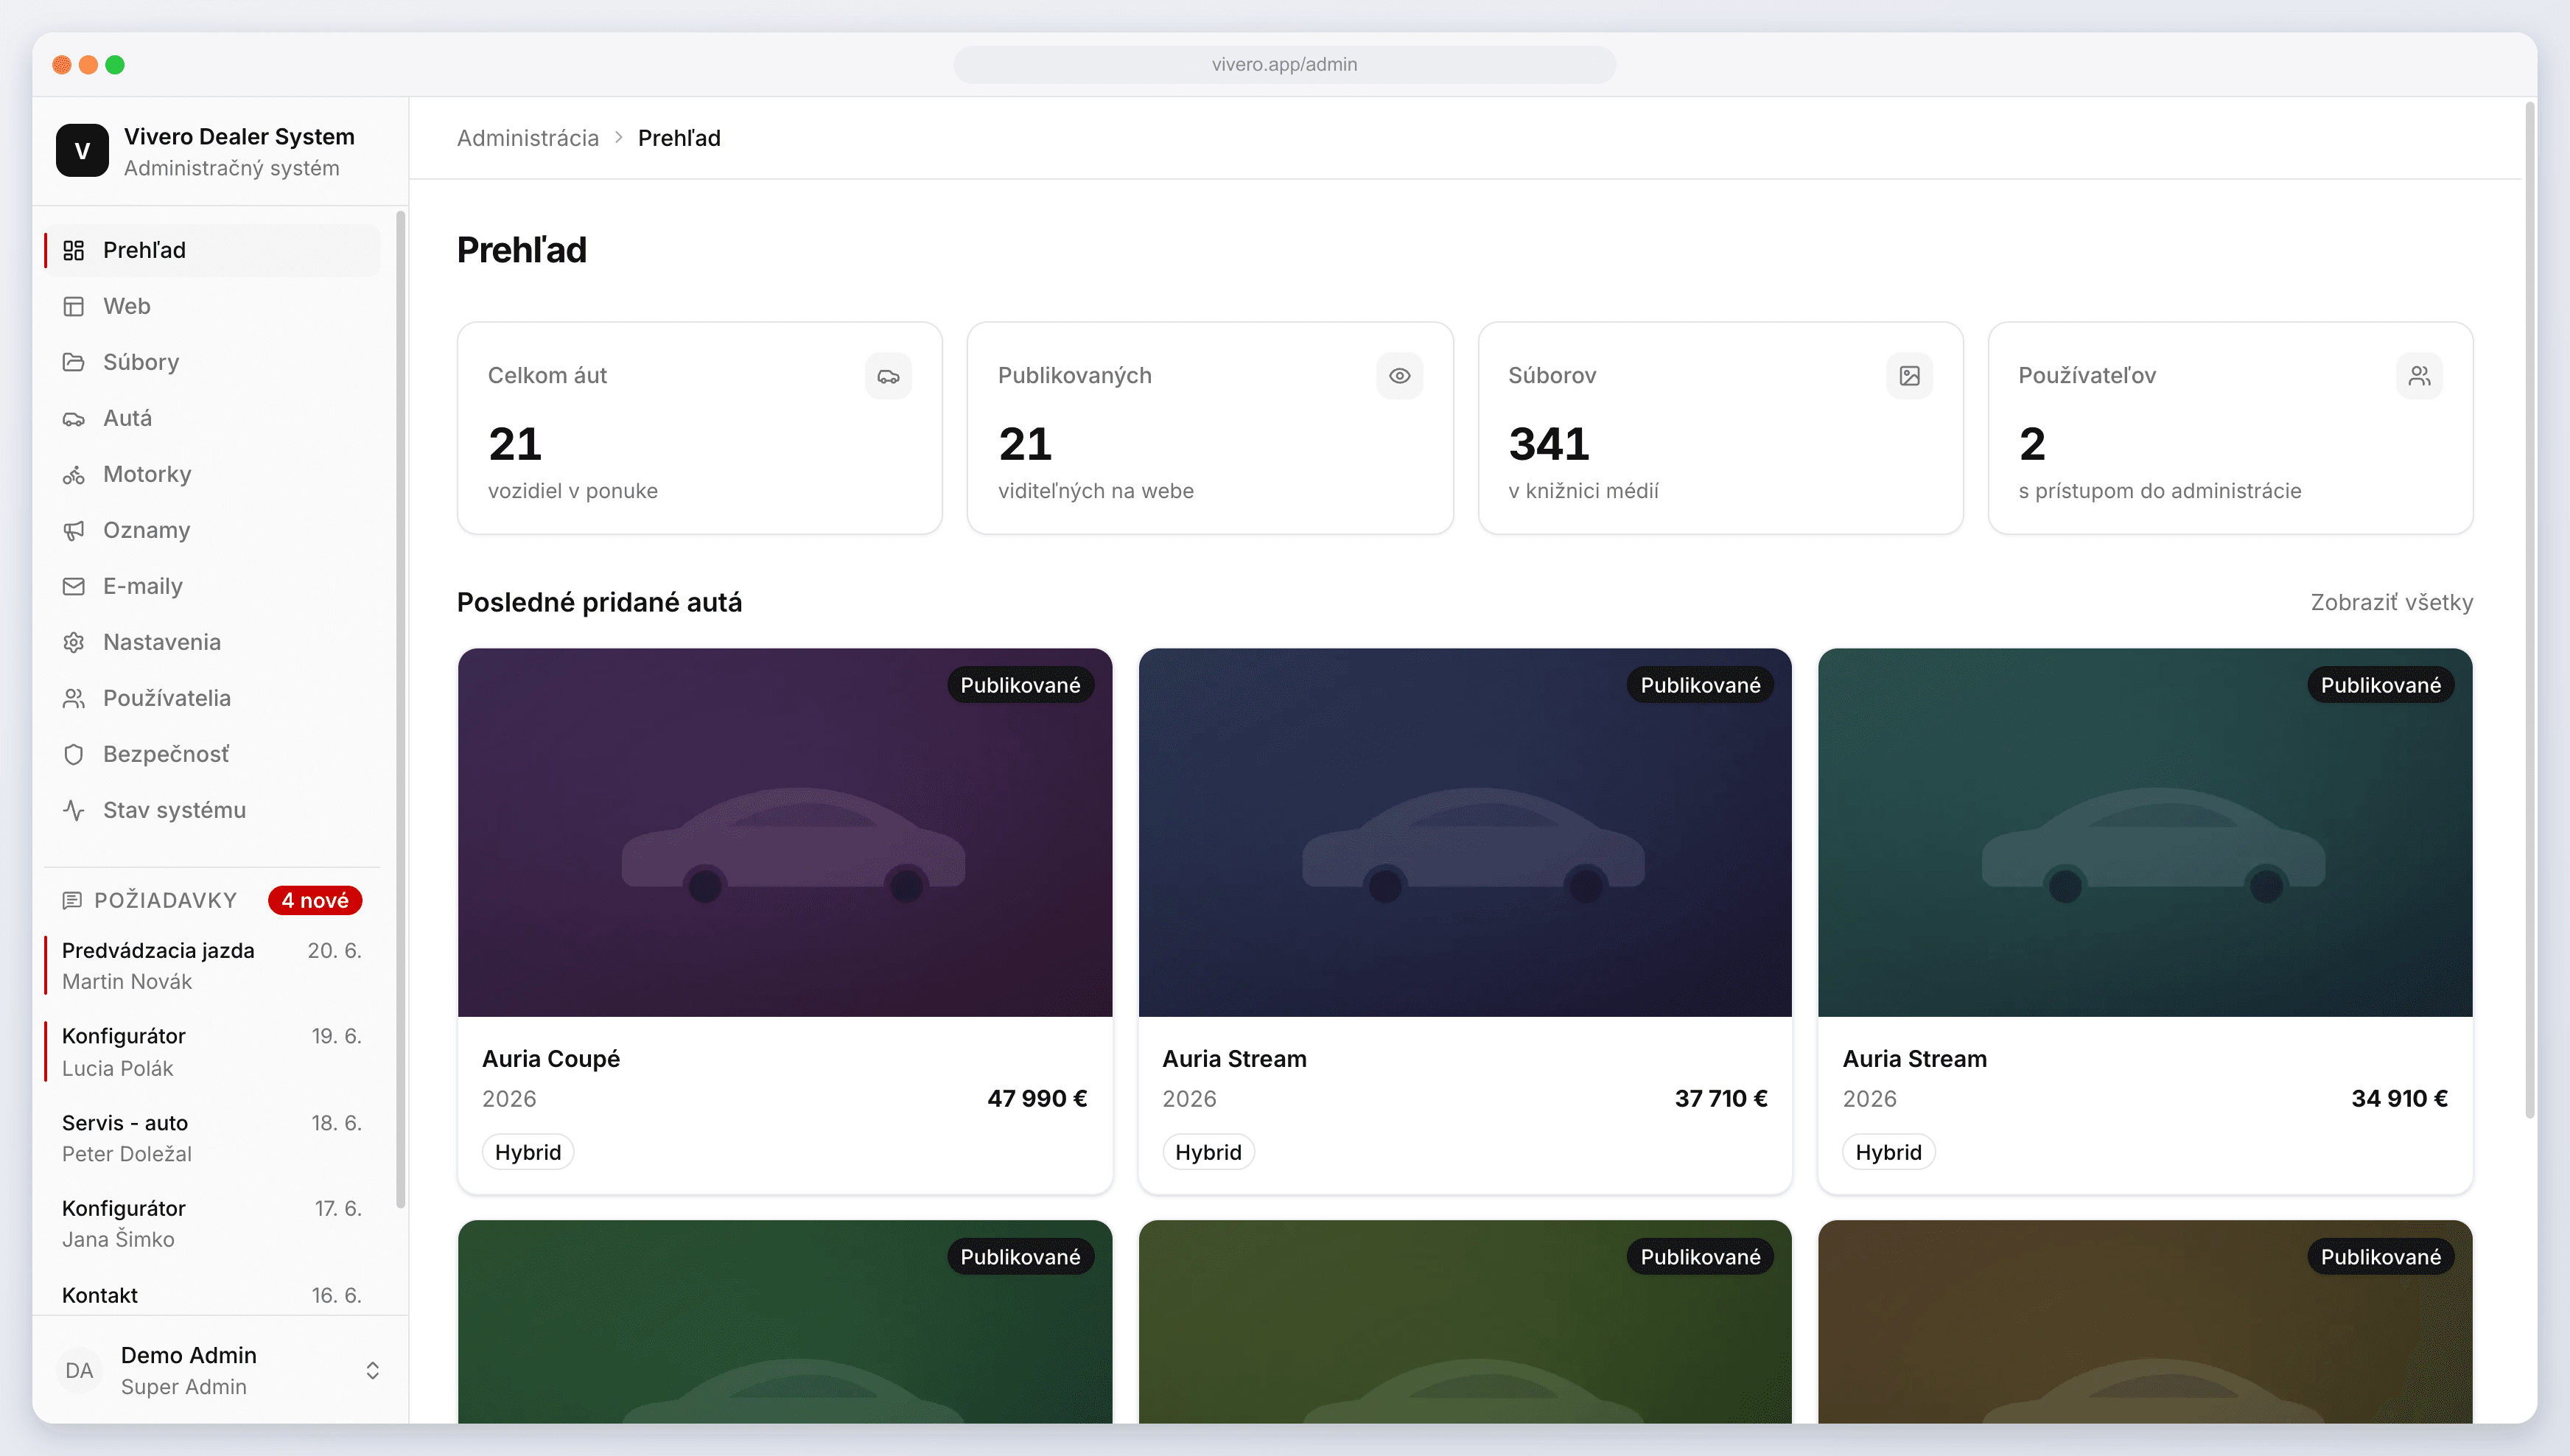Open the dark green car thumbnail in second row
Screen dimensions: 2570x1456
pyautogui.click(x=785, y=1321)
